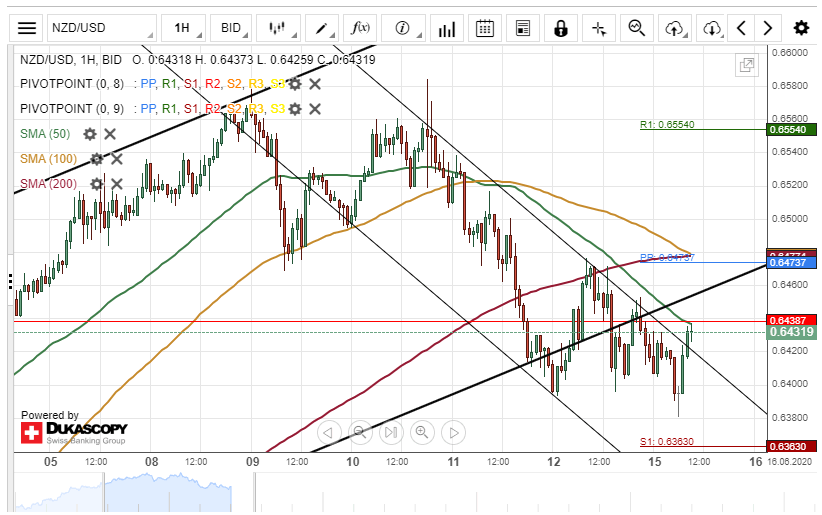This screenshot has height=515, width=822.
Task: Click the bar chart volume icon
Action: pos(447,28)
